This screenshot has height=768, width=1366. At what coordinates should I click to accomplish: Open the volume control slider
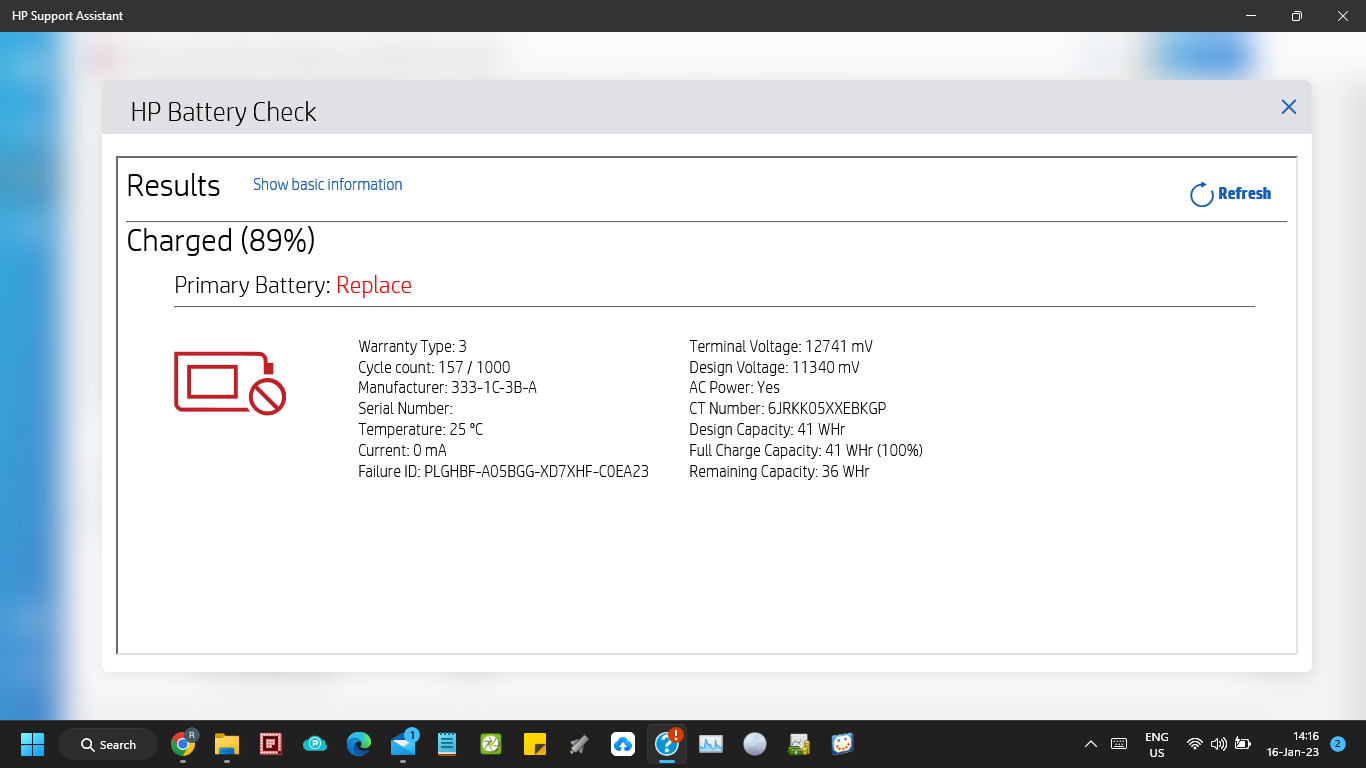[1219, 744]
